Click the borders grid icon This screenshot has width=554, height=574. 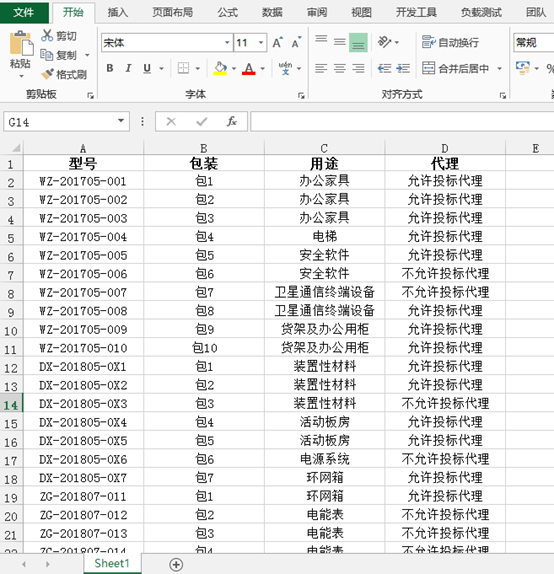click(183, 68)
